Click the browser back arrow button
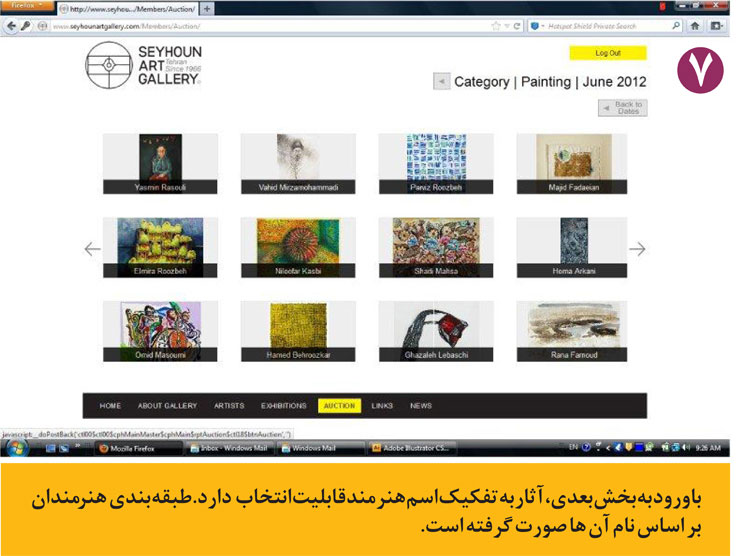This screenshot has height=556, width=750. pos(11,26)
